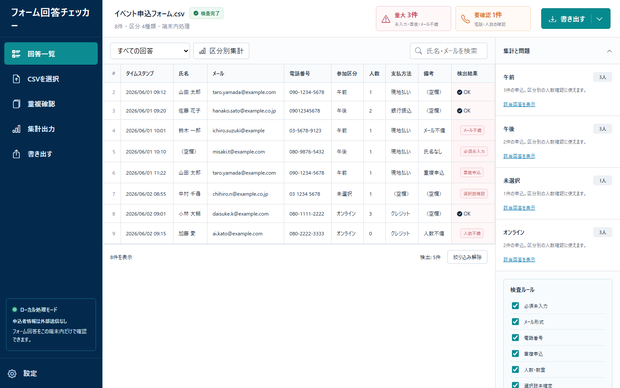Click the phone number 03-5678-9123
The height and width of the screenshot is (388, 620).
tap(305, 131)
